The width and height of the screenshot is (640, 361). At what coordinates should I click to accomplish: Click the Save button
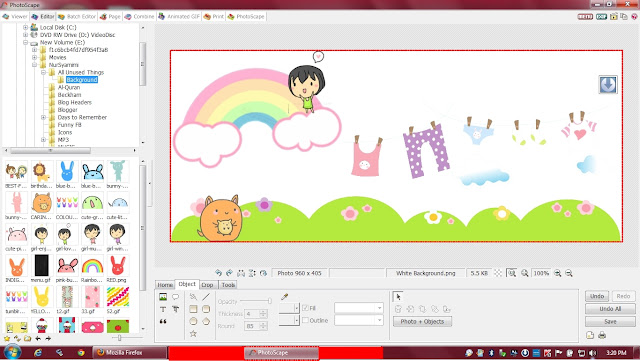(x=610, y=322)
